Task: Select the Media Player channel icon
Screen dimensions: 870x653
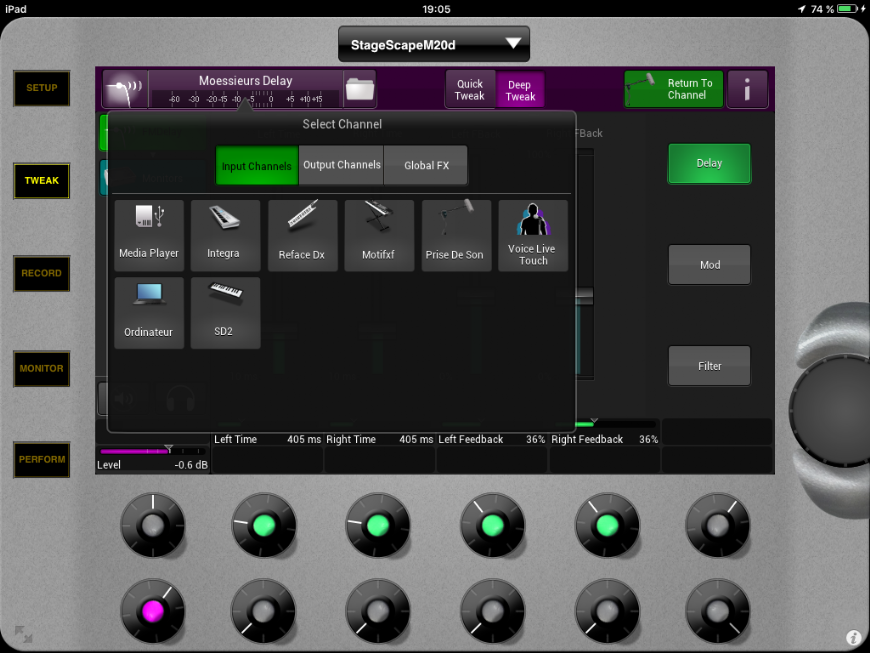Action: [x=149, y=235]
